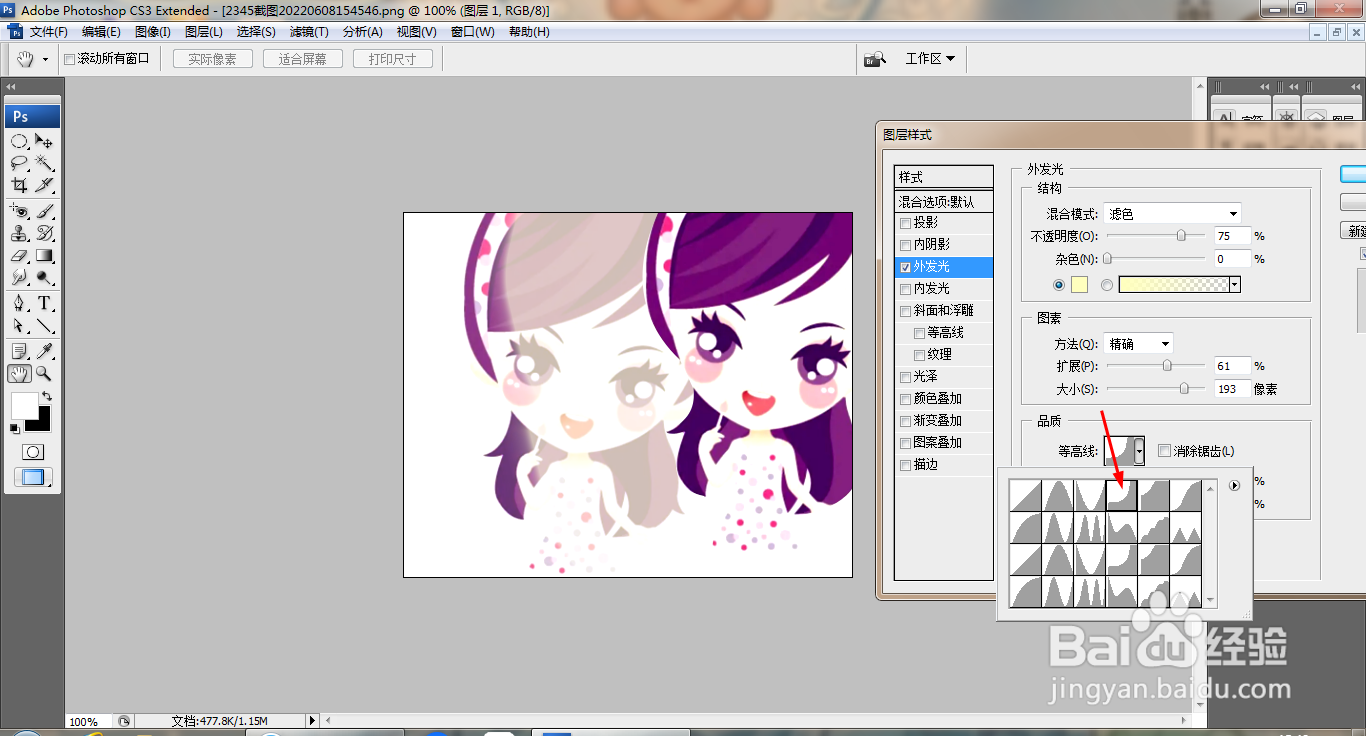Open contour picker flyout menu arrow
This screenshot has height=736, width=1366.
pos(1234,486)
